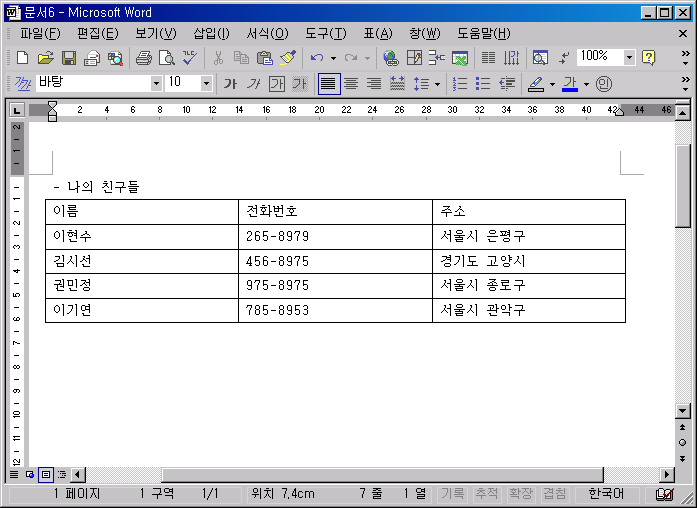Click 추적 in the status bar

(487, 493)
